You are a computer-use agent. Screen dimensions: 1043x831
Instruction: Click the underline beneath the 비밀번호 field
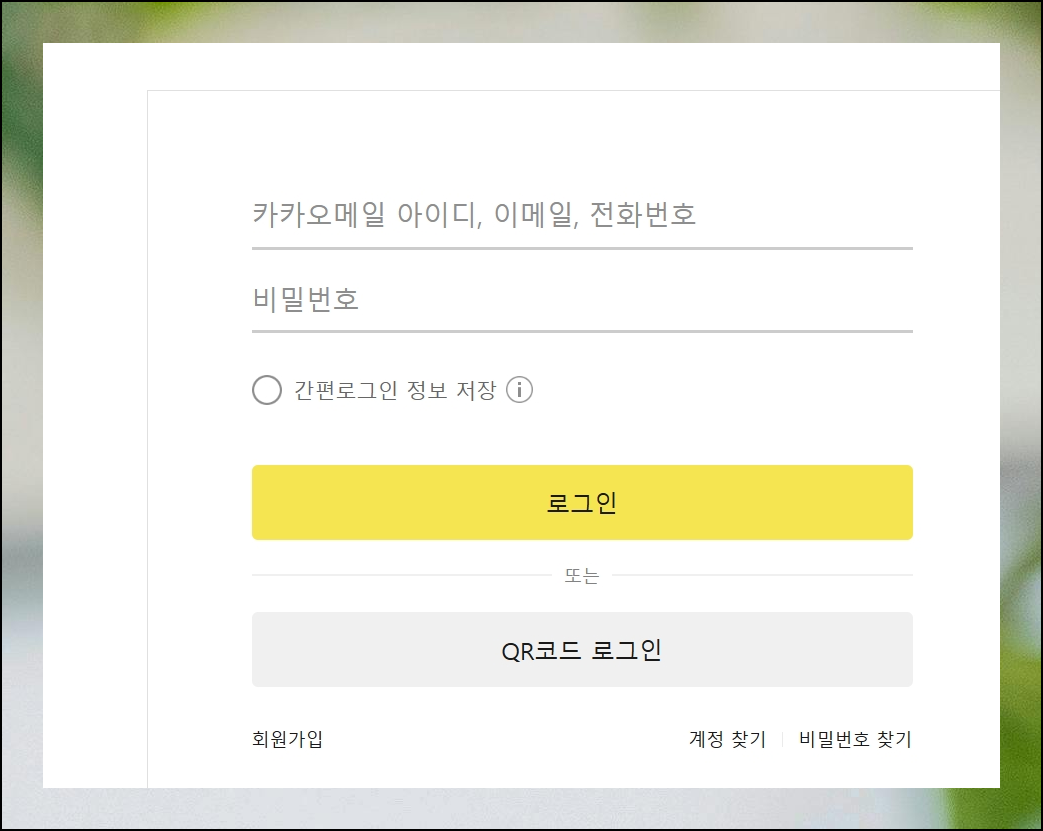click(582, 331)
